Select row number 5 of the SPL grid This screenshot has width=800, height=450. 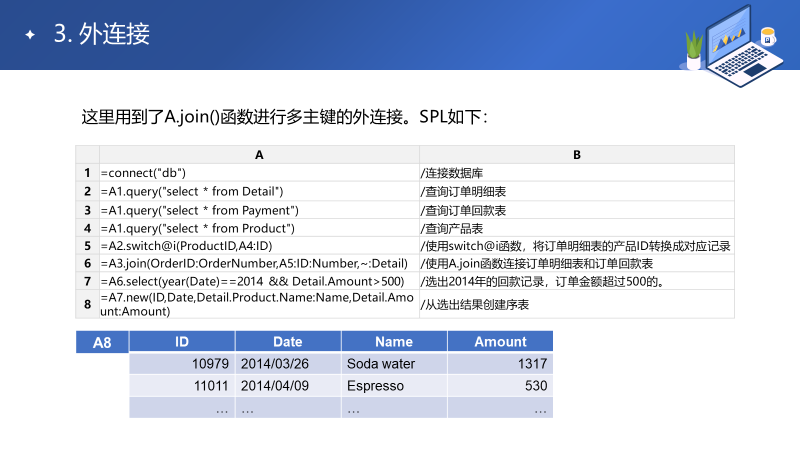(x=87, y=245)
